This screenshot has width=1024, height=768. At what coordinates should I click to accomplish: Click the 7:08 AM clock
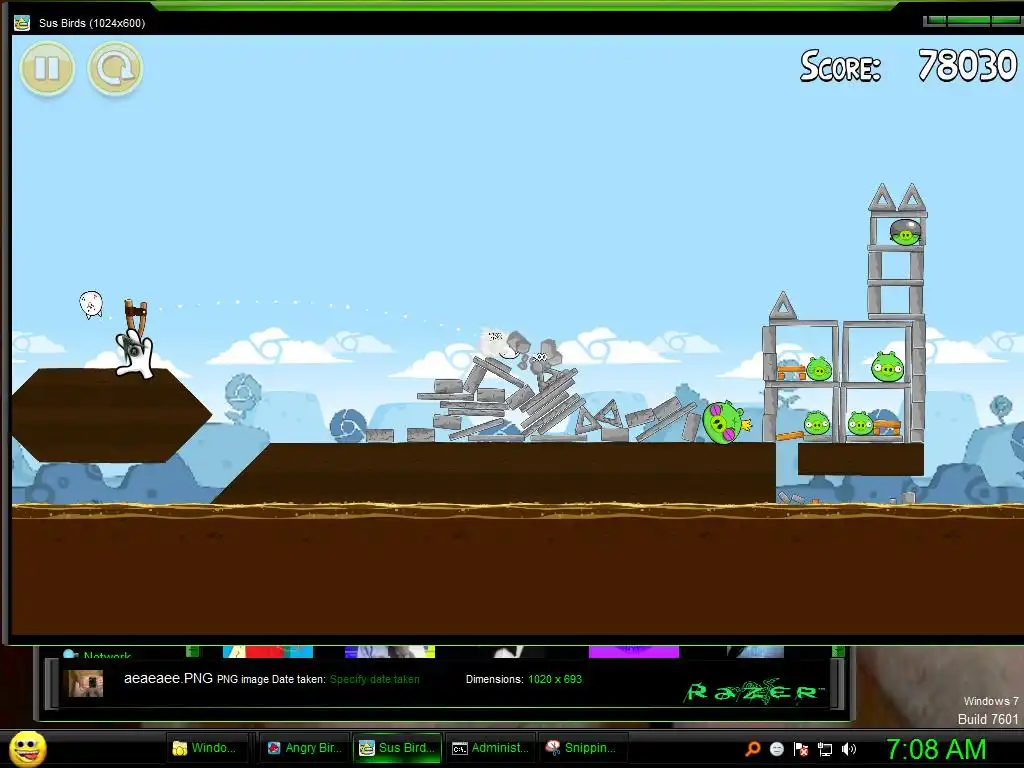click(x=936, y=749)
